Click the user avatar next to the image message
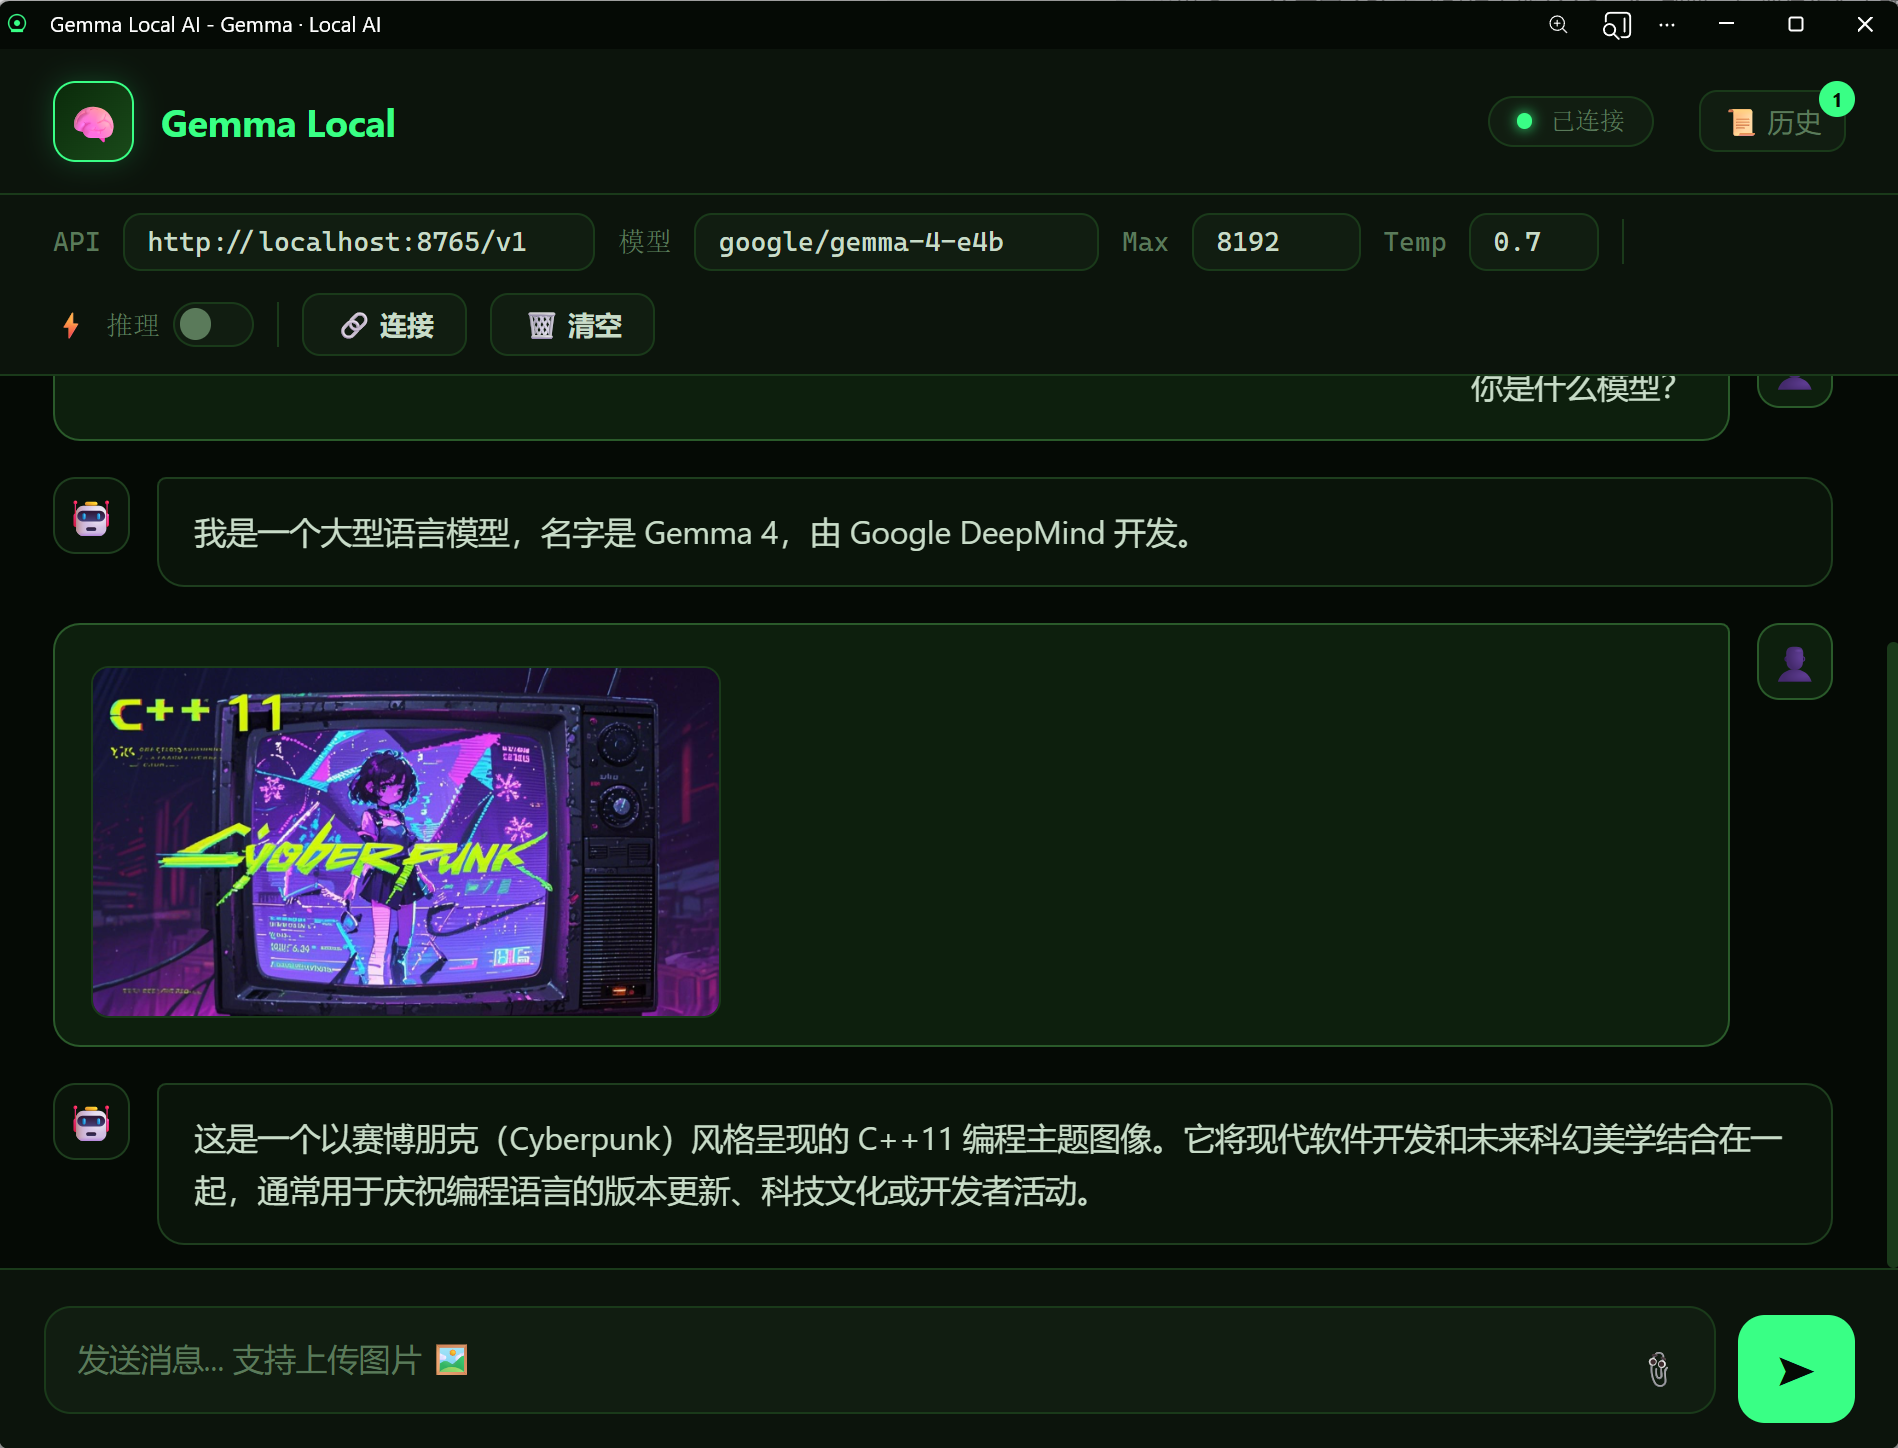1898x1448 pixels. click(x=1794, y=661)
